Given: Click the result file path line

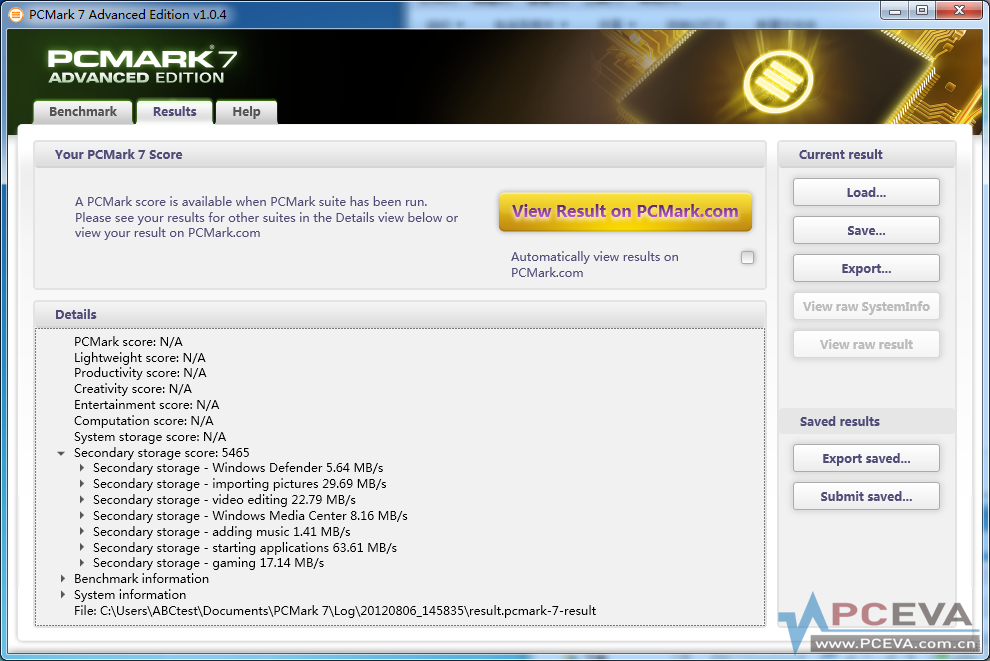Looking at the screenshot, I should [335, 610].
